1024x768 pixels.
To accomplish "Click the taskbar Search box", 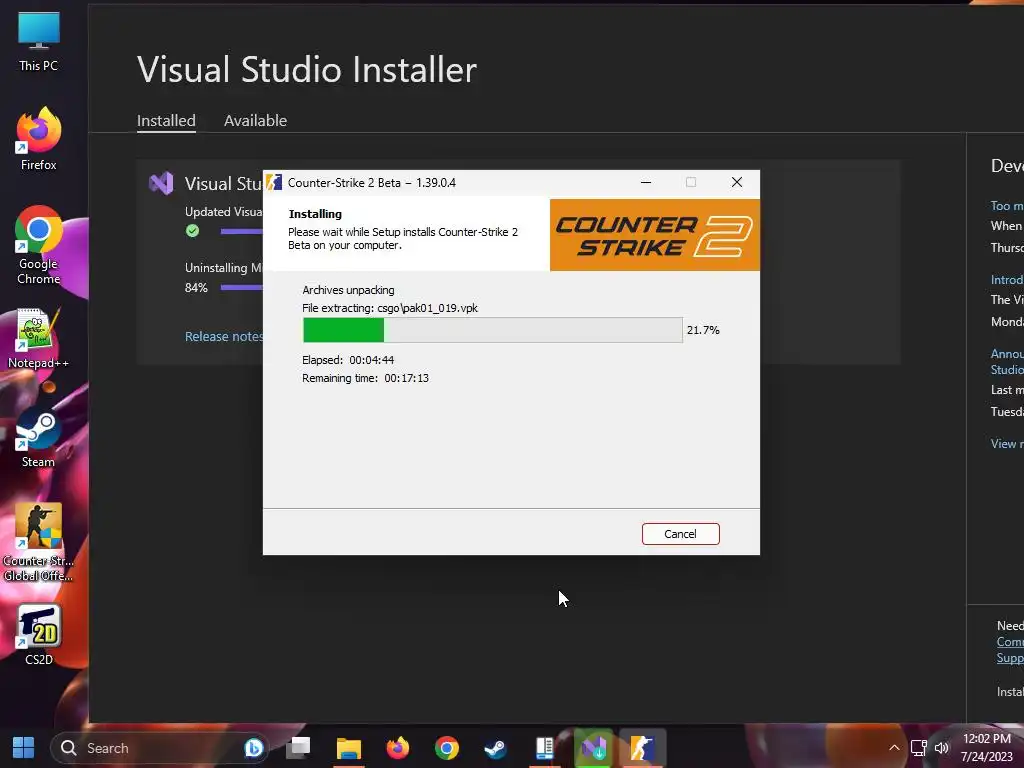I will click(x=160, y=748).
